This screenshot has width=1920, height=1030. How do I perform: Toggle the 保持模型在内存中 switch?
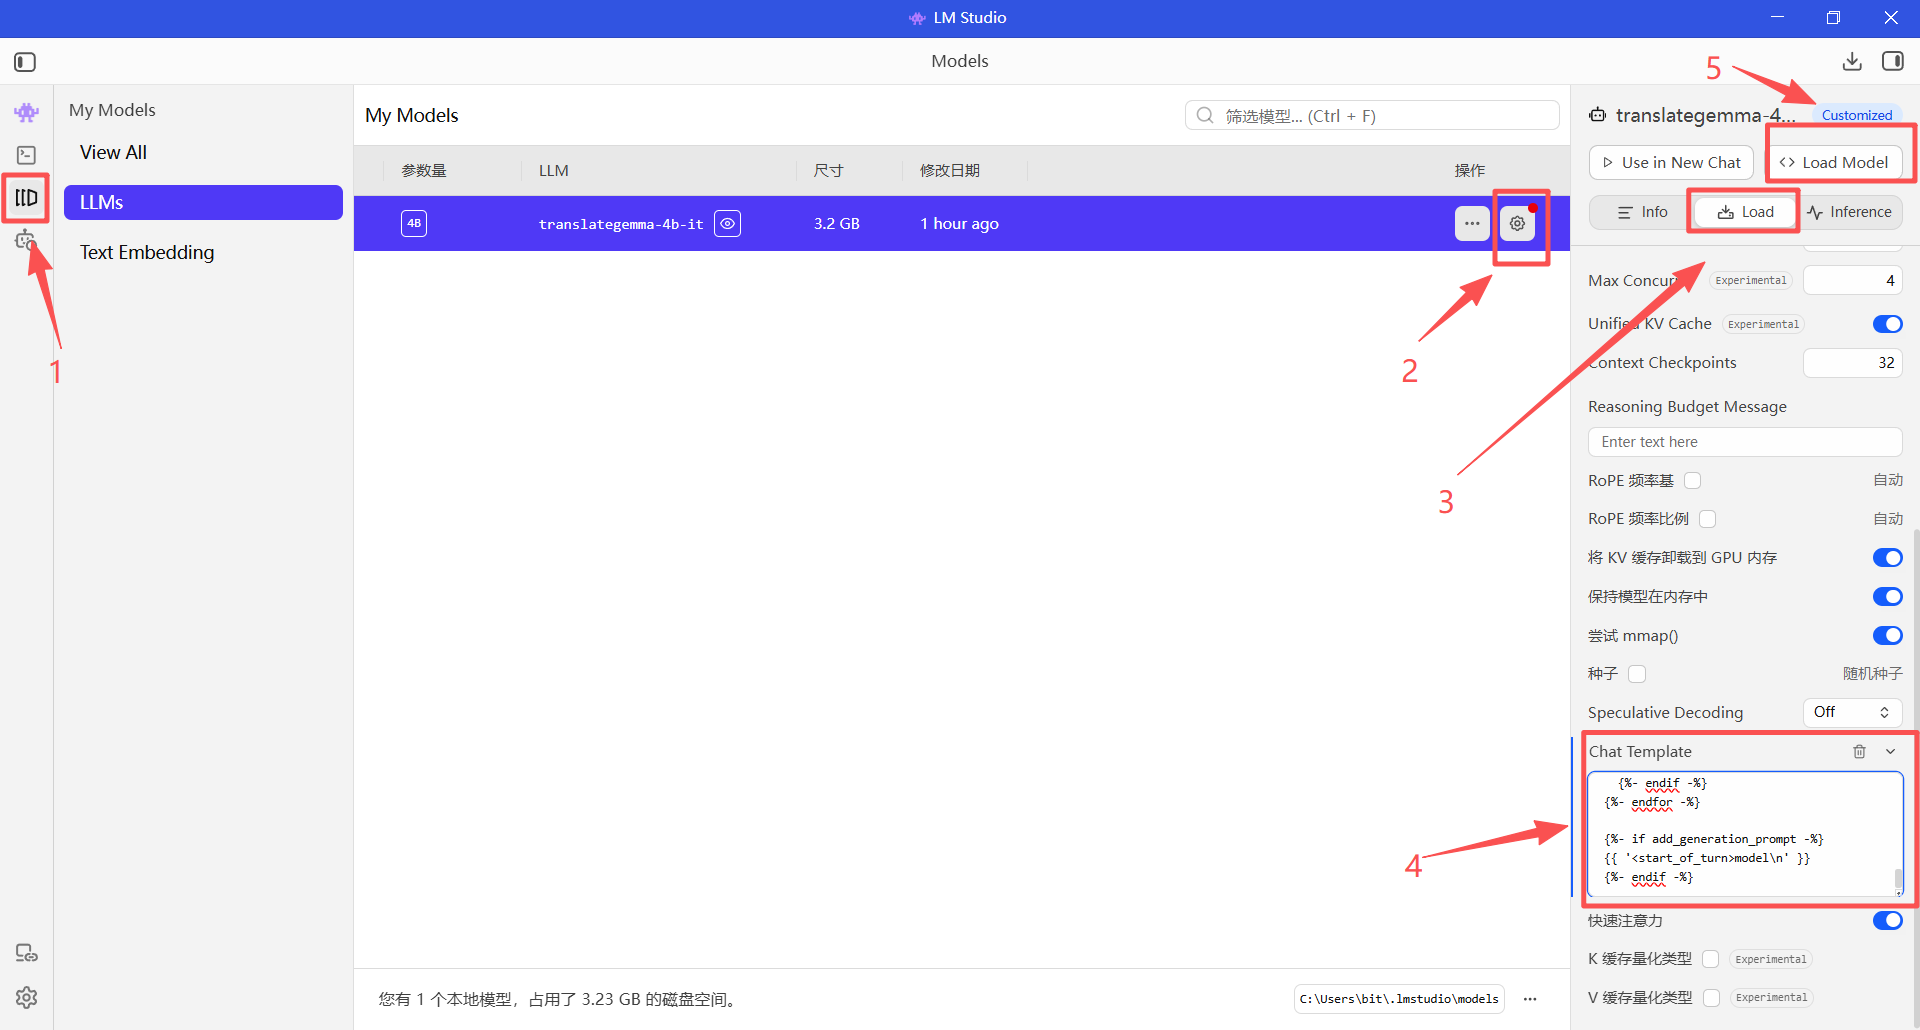click(1887, 597)
